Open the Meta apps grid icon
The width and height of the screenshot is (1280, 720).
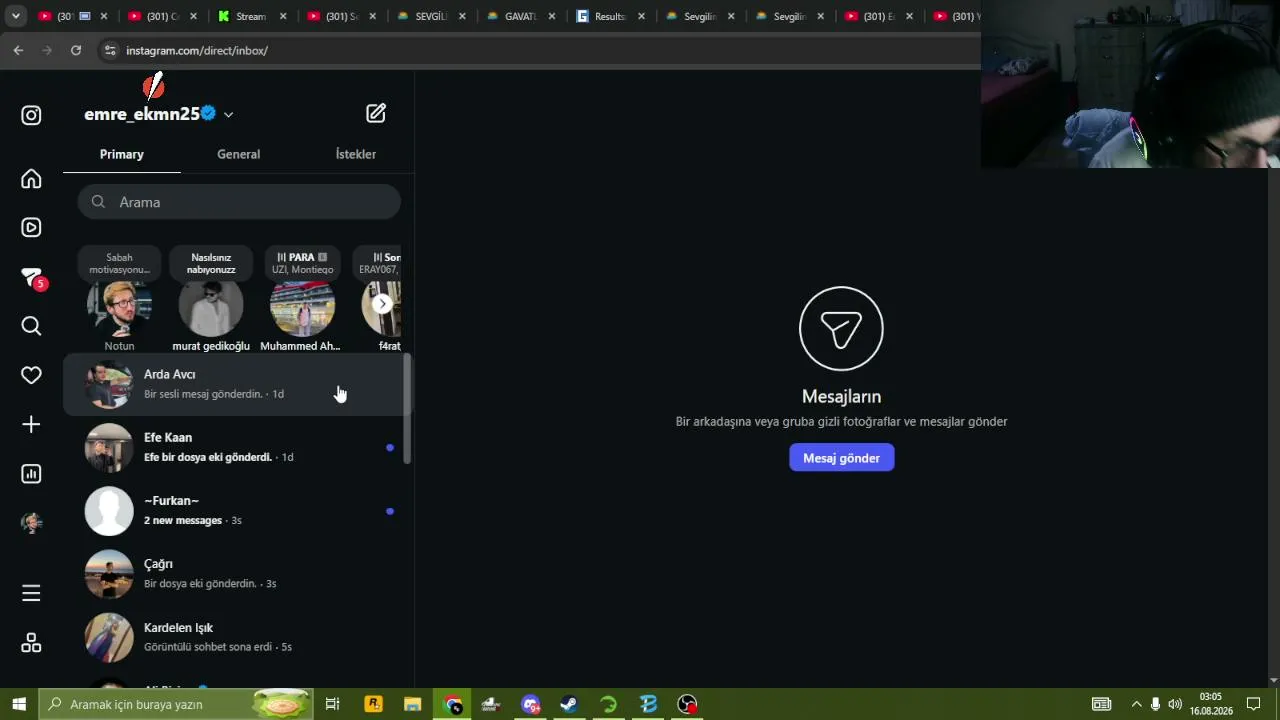31,643
